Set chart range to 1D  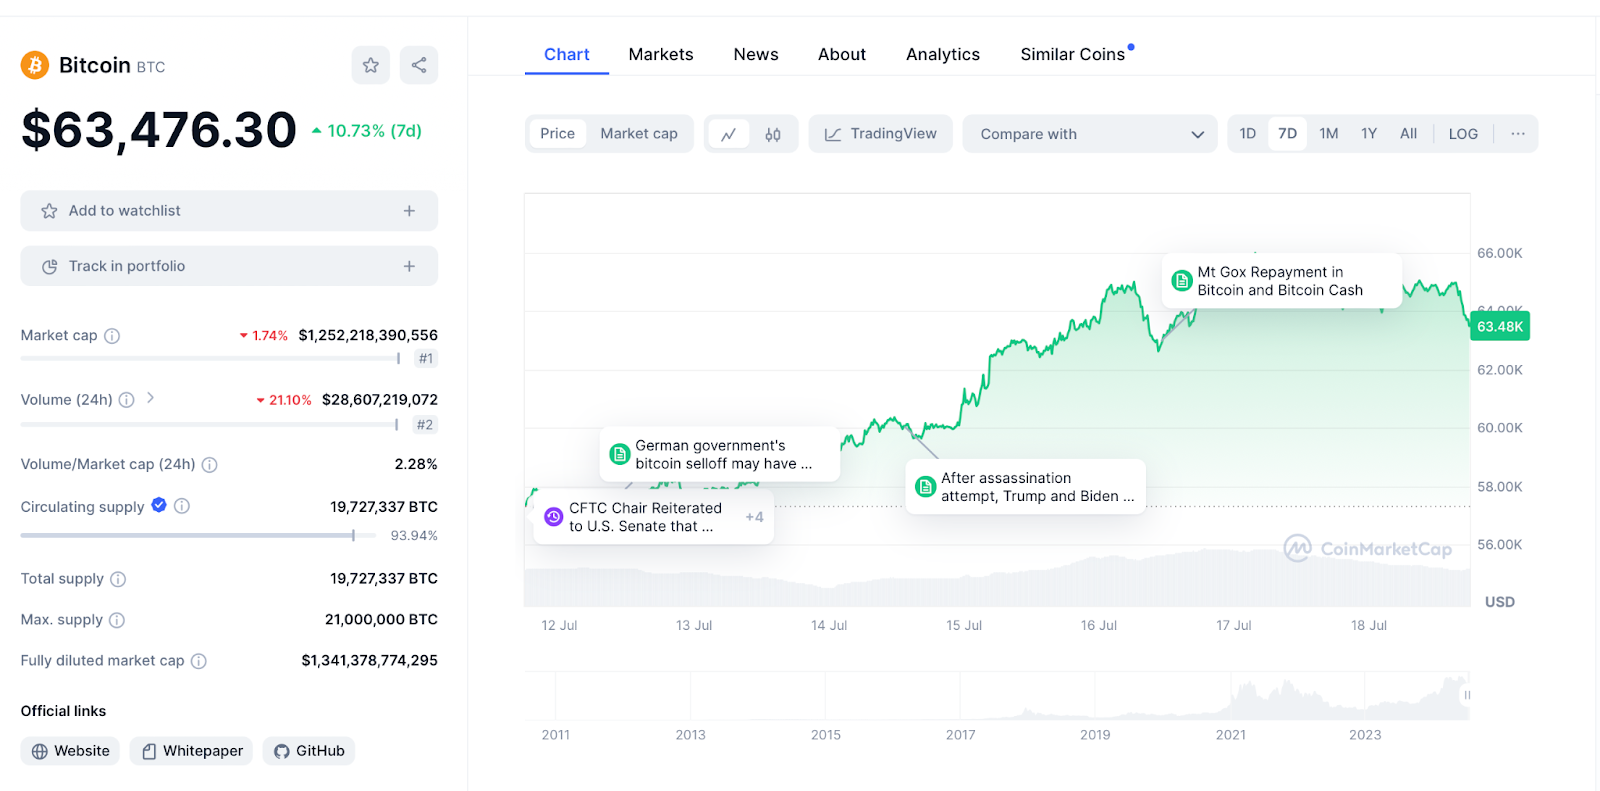coord(1248,134)
